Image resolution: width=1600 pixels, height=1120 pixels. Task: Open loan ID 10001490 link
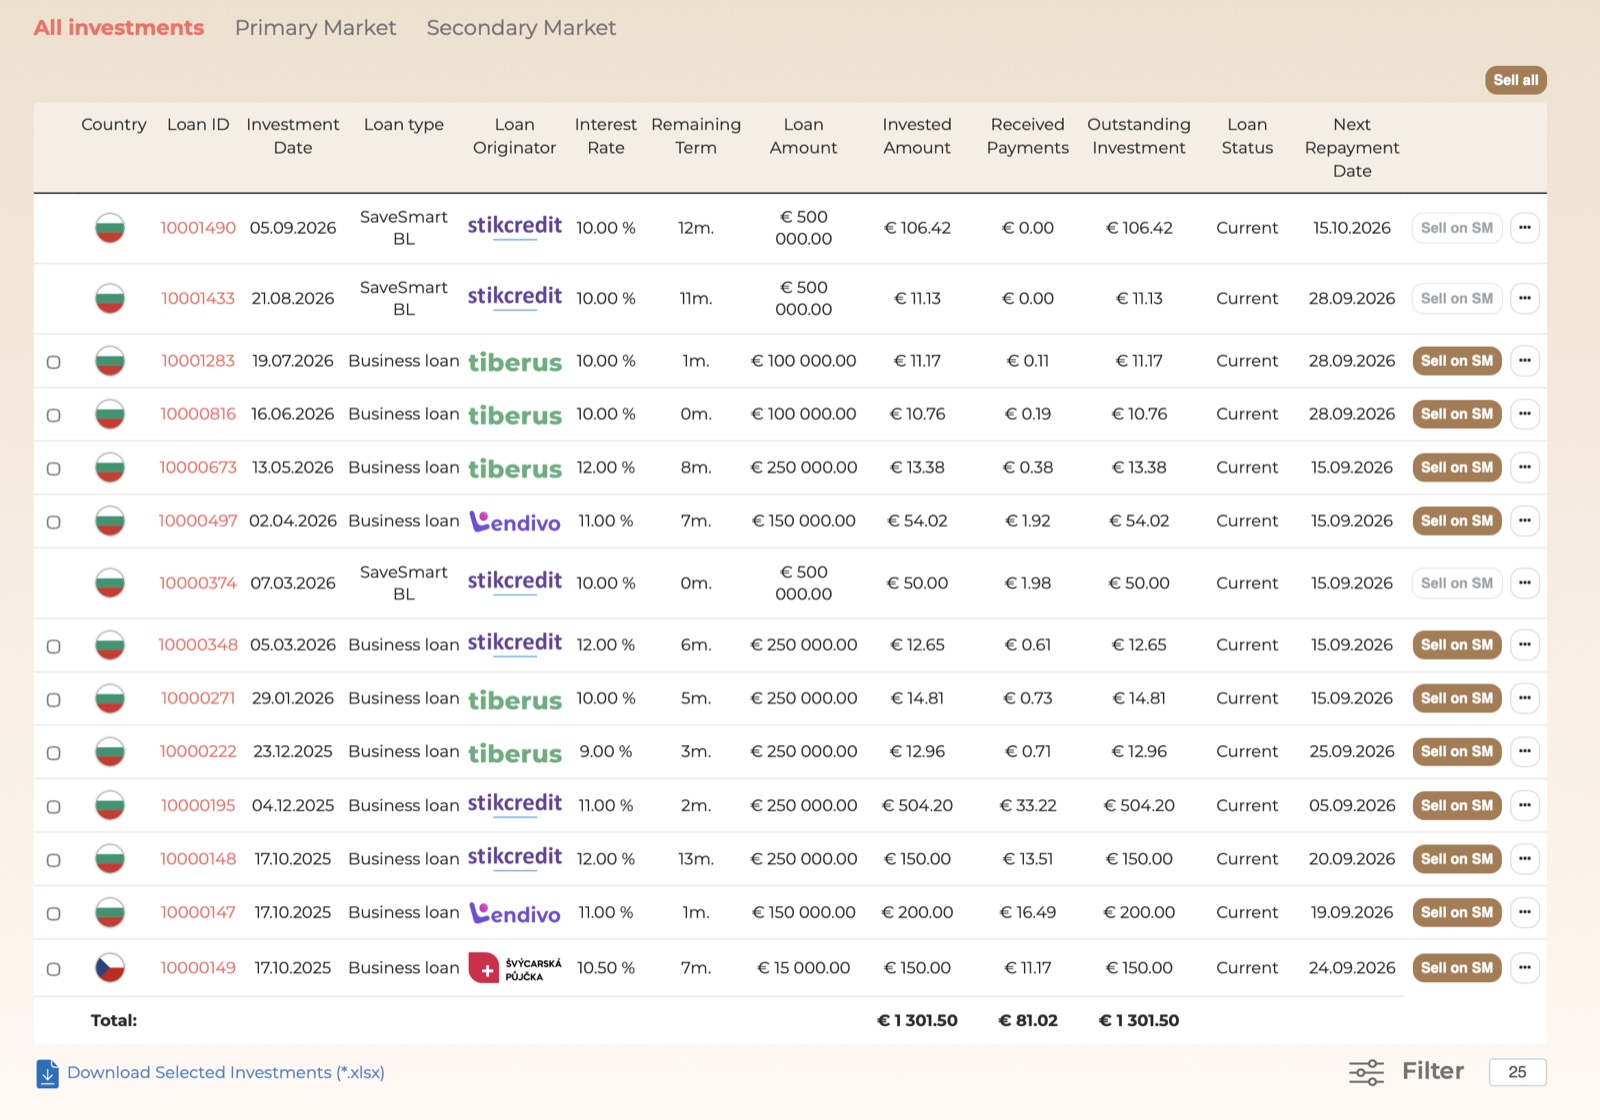[x=198, y=228]
